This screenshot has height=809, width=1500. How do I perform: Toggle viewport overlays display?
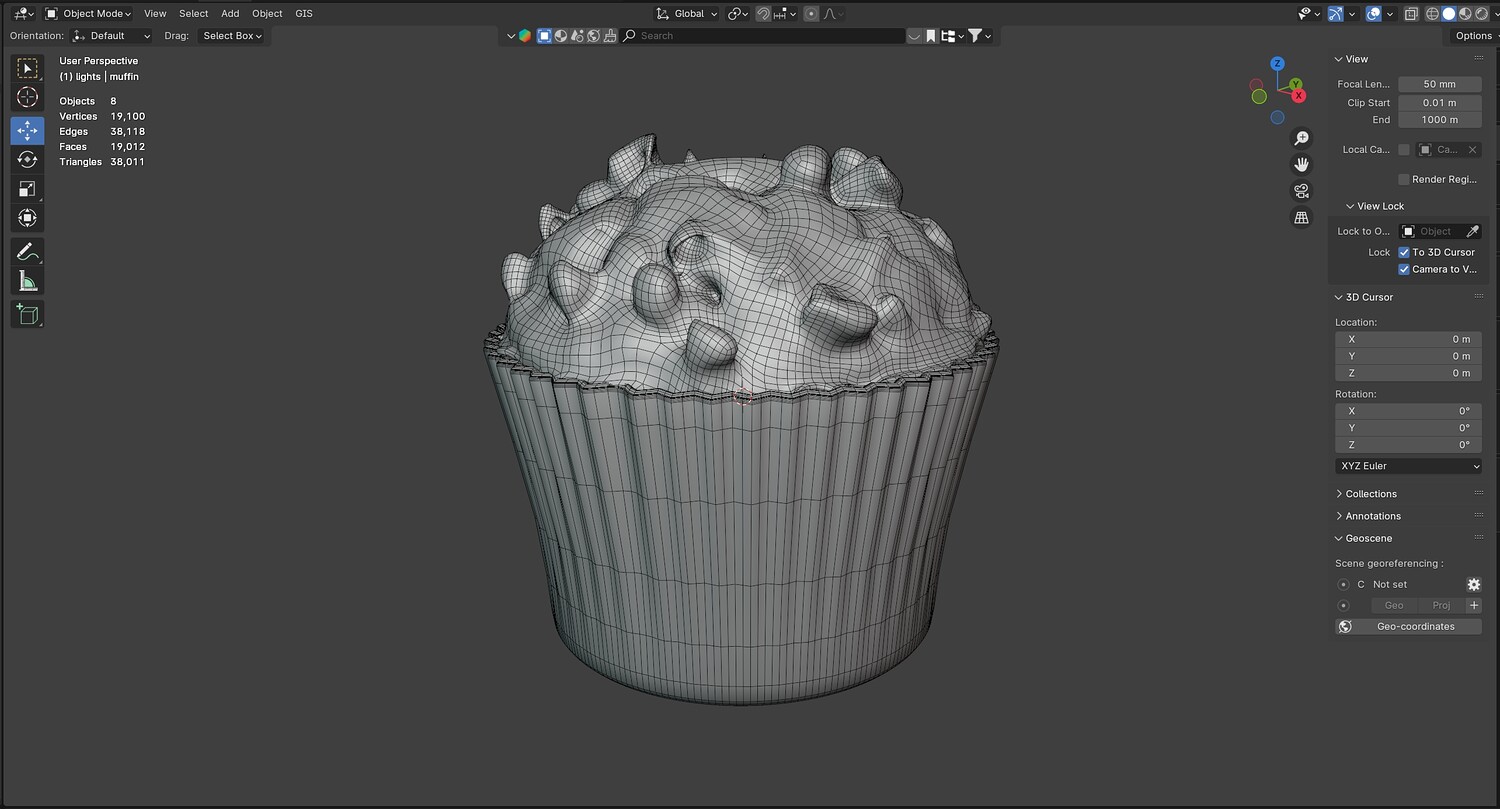[x=1374, y=14]
